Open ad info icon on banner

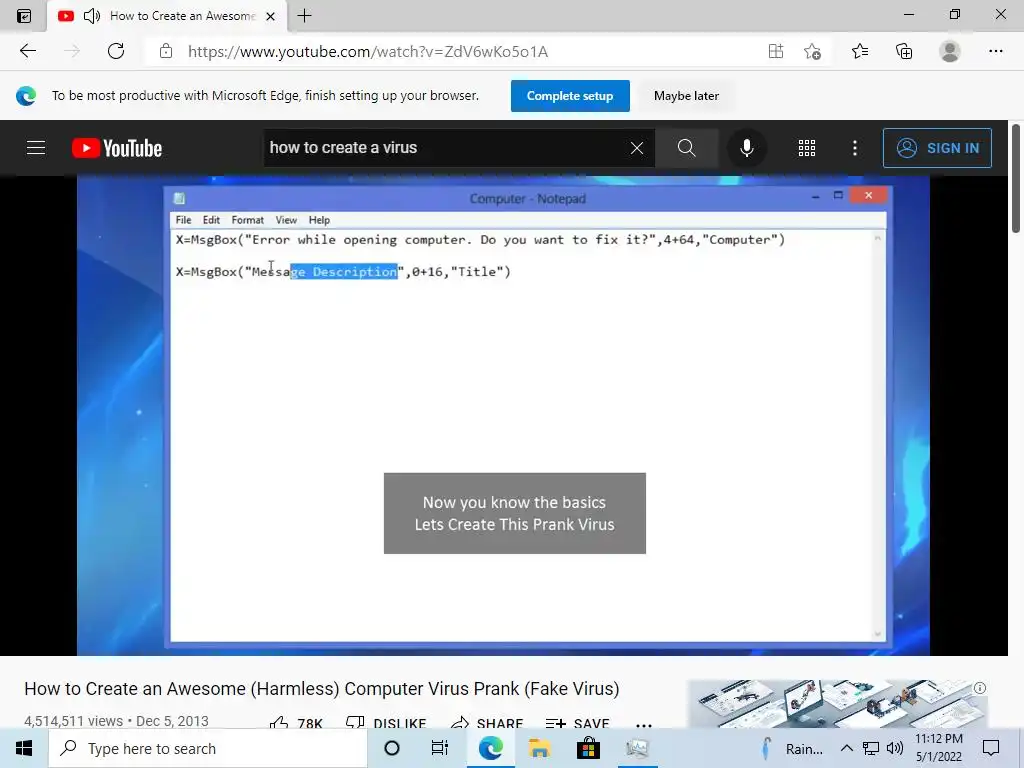(x=980, y=688)
